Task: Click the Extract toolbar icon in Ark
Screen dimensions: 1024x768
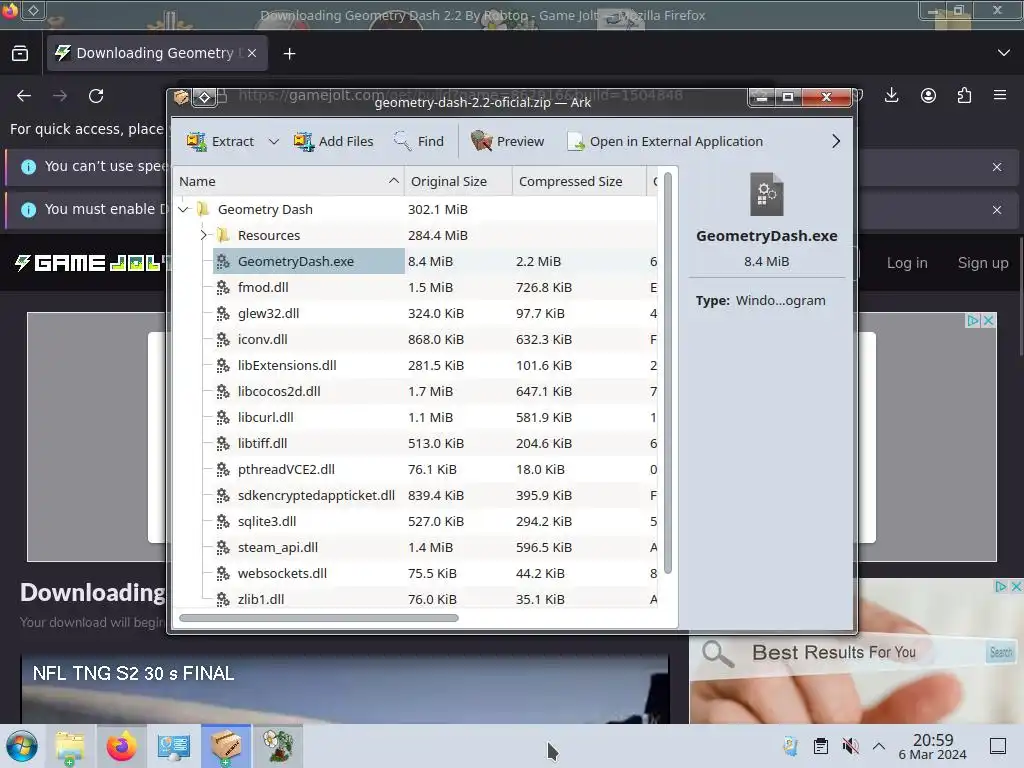Action: tap(197, 141)
